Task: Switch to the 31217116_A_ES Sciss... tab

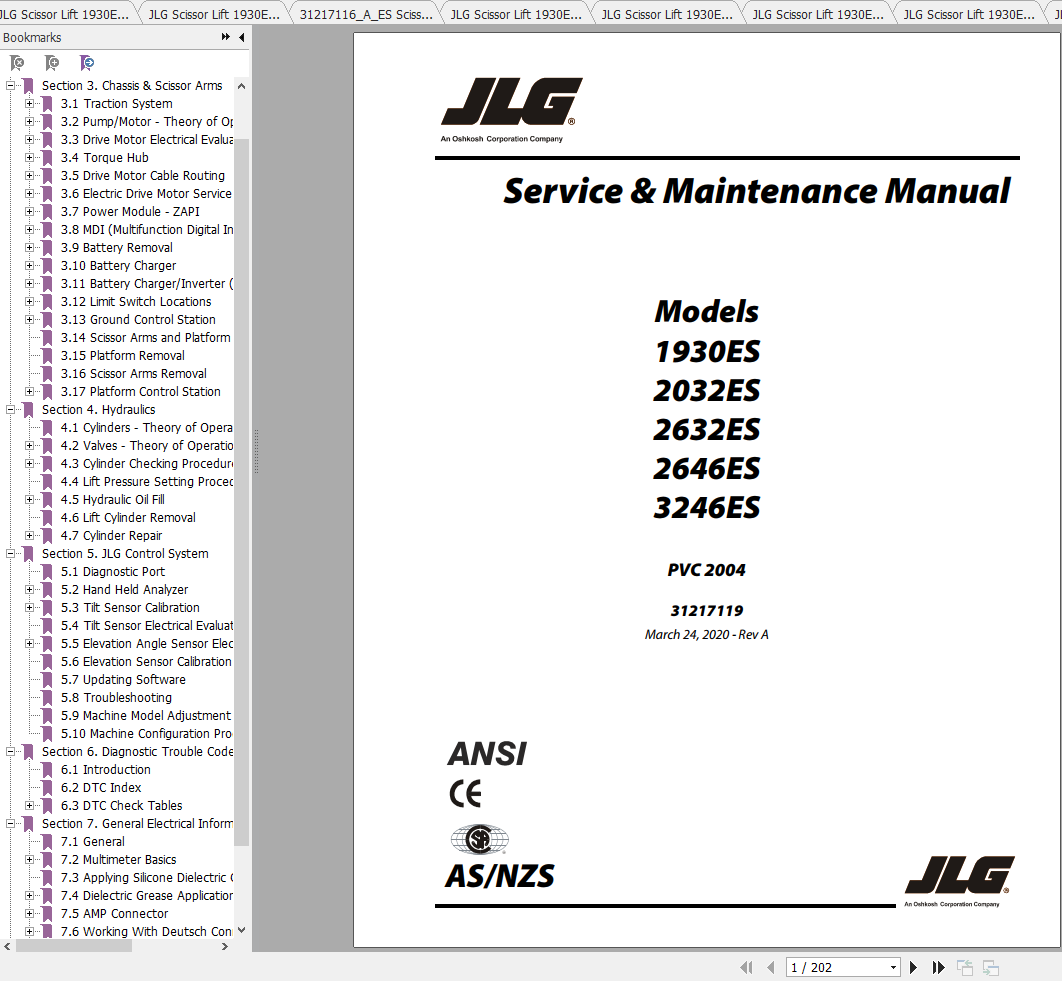Action: click(366, 14)
